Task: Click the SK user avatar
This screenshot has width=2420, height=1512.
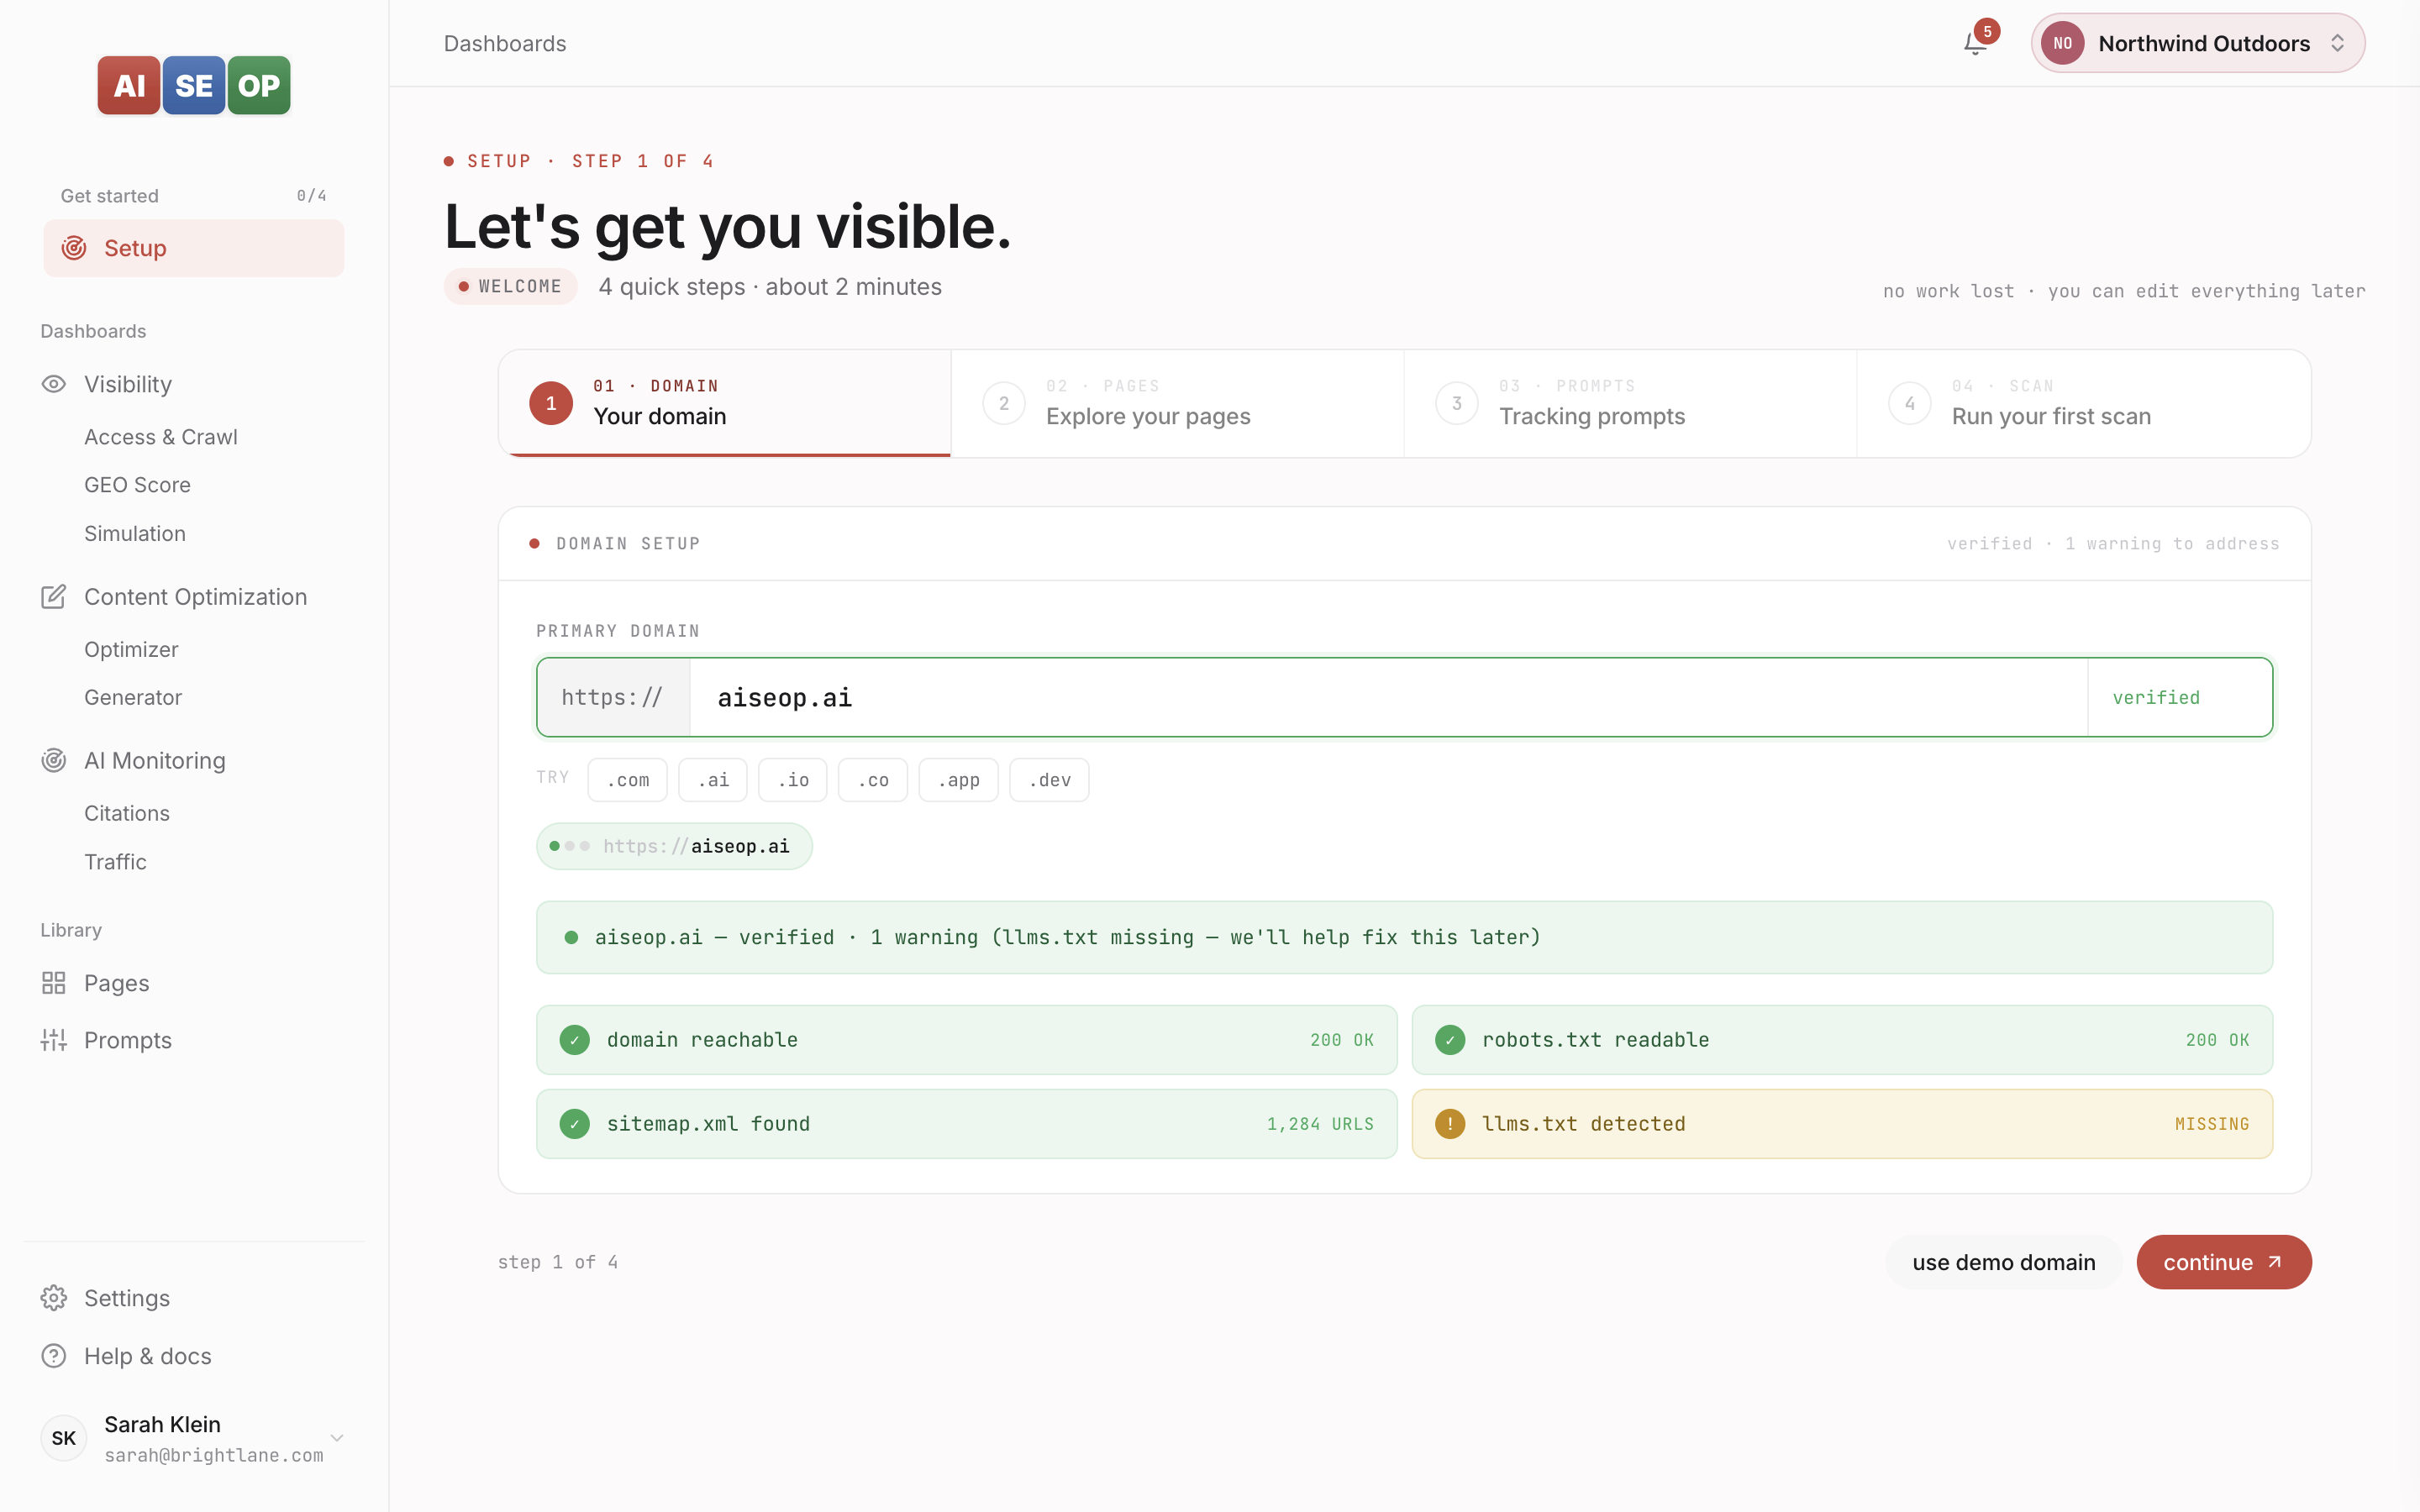Action: [64, 1438]
